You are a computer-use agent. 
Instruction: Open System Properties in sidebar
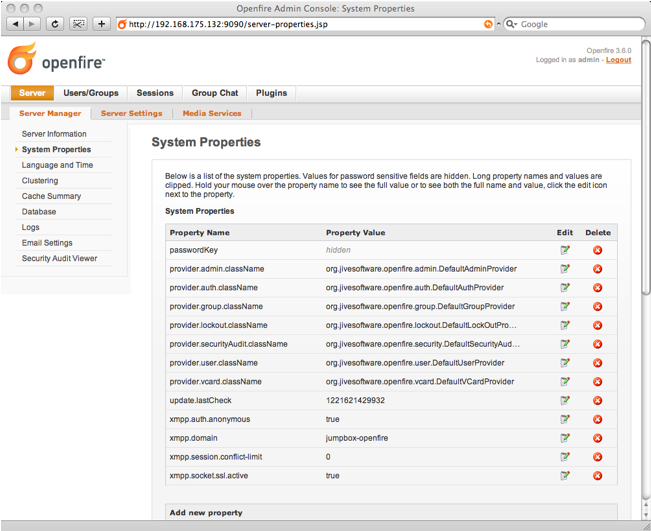[x=56, y=149]
